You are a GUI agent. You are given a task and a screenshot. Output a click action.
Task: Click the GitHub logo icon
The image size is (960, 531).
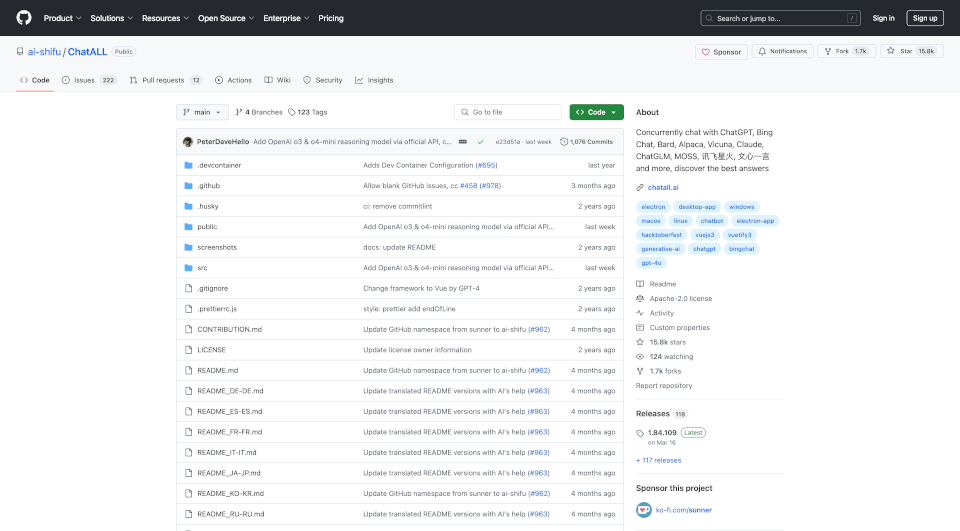24,18
